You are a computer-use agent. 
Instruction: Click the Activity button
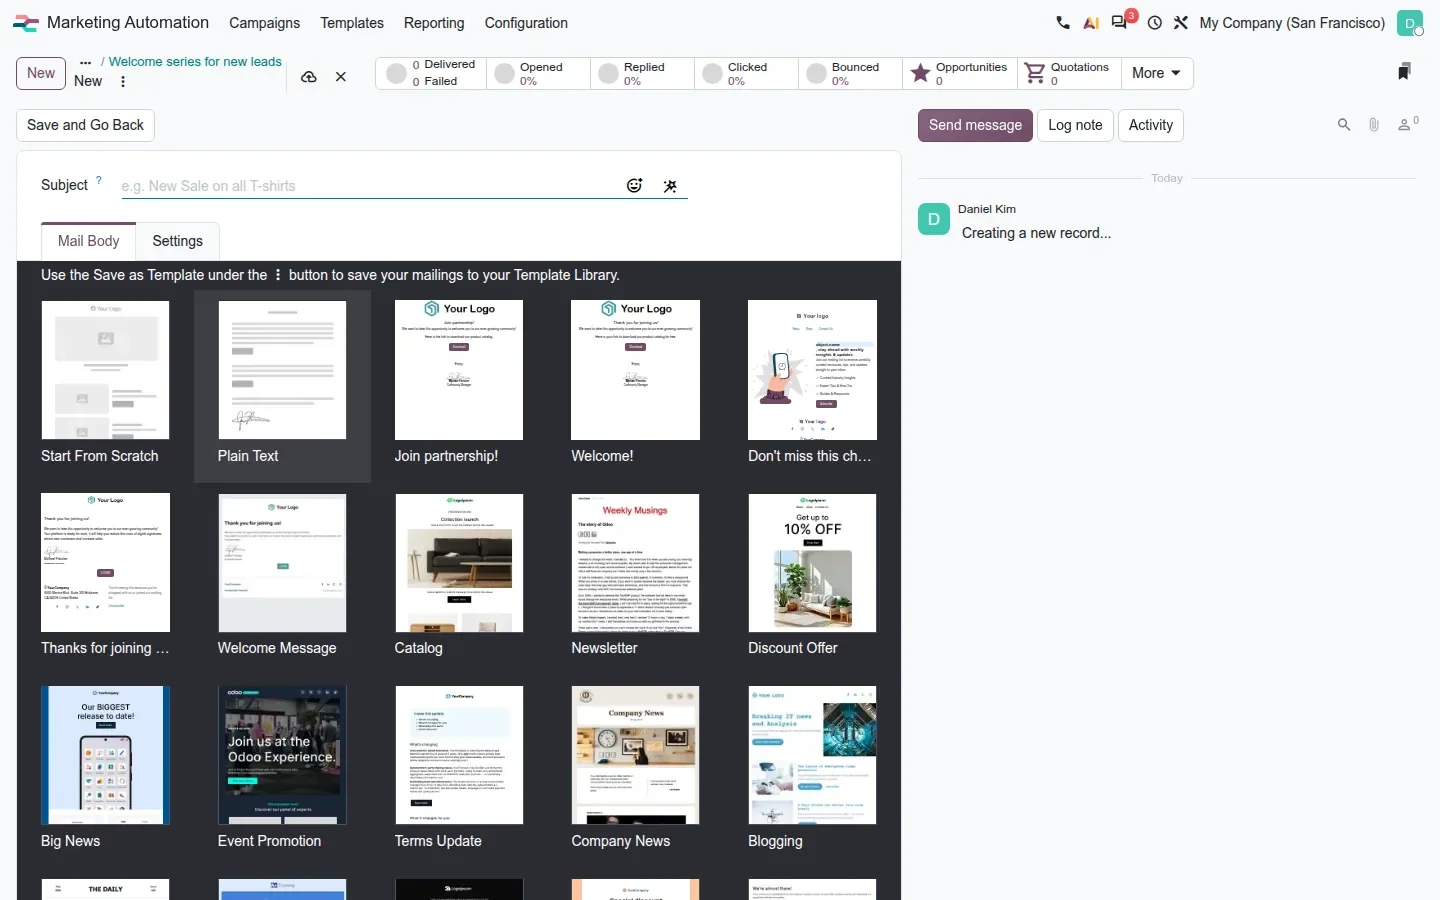click(x=1151, y=125)
